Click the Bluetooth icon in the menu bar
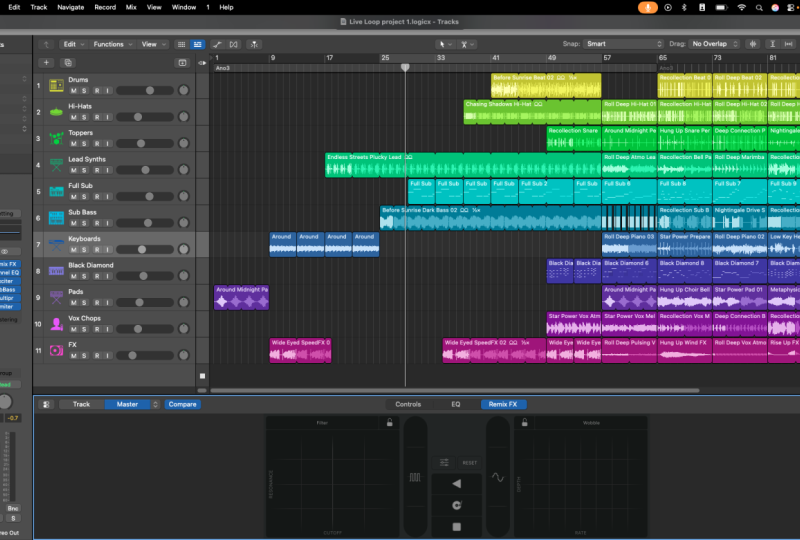This screenshot has height=540, width=800. 685,8
